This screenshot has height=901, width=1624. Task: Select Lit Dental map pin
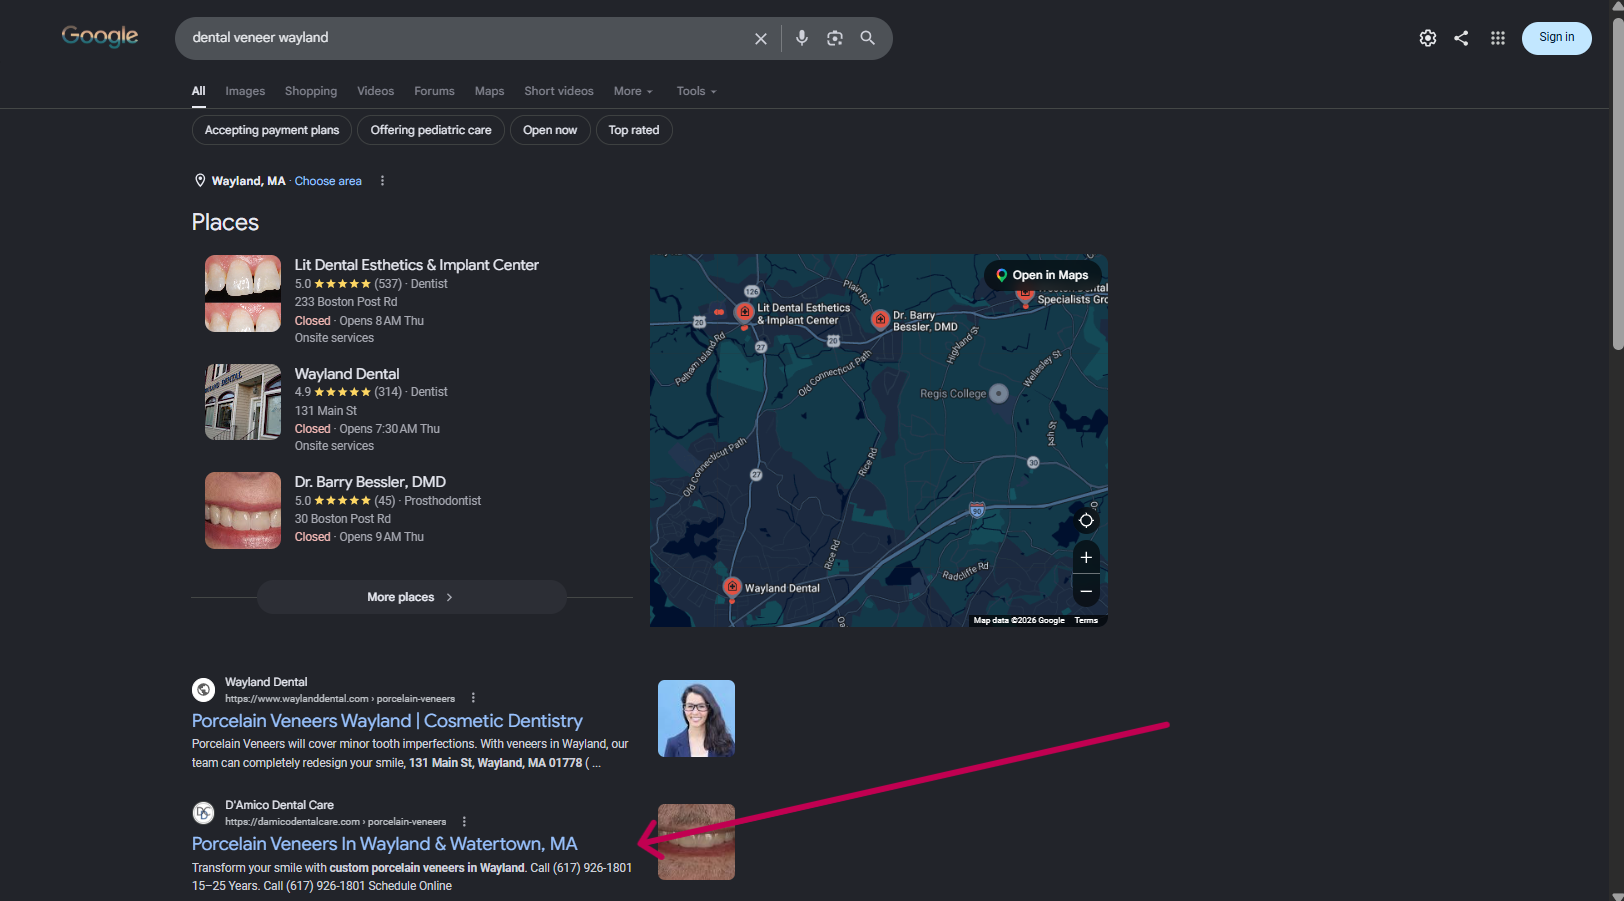(x=744, y=313)
